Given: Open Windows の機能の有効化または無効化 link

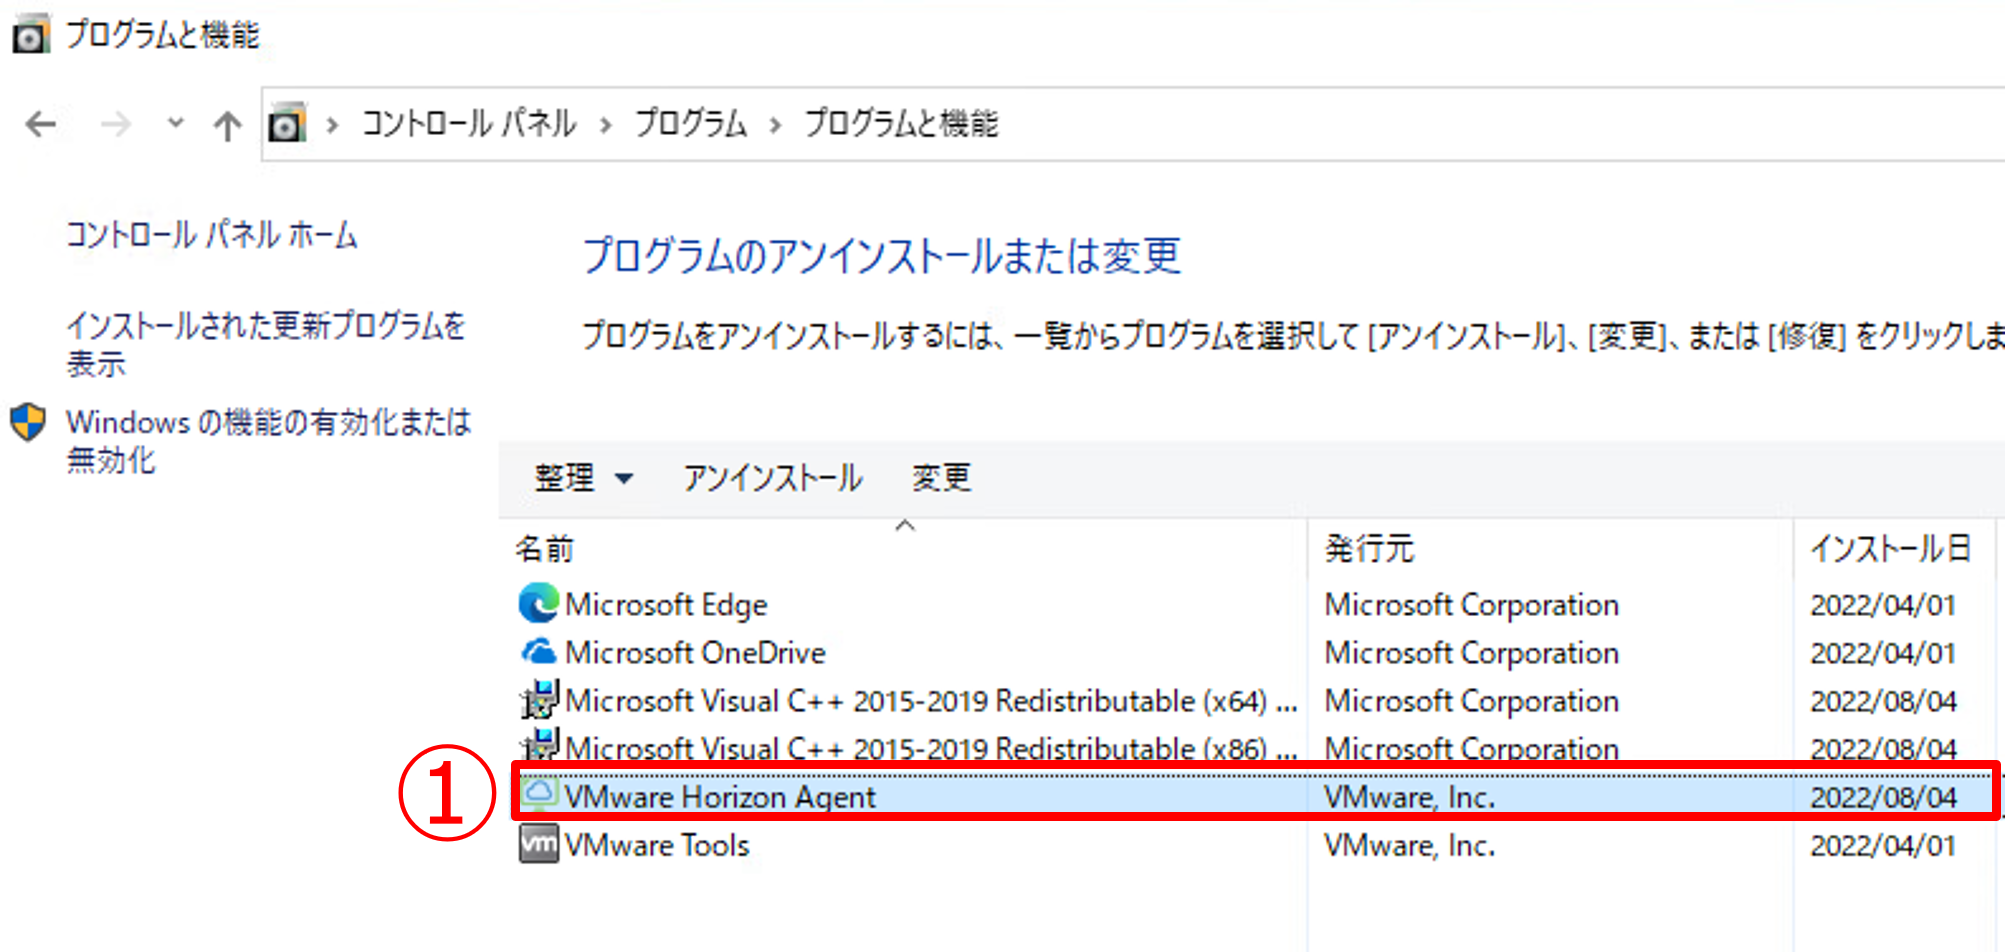Looking at the screenshot, I should point(267,440).
